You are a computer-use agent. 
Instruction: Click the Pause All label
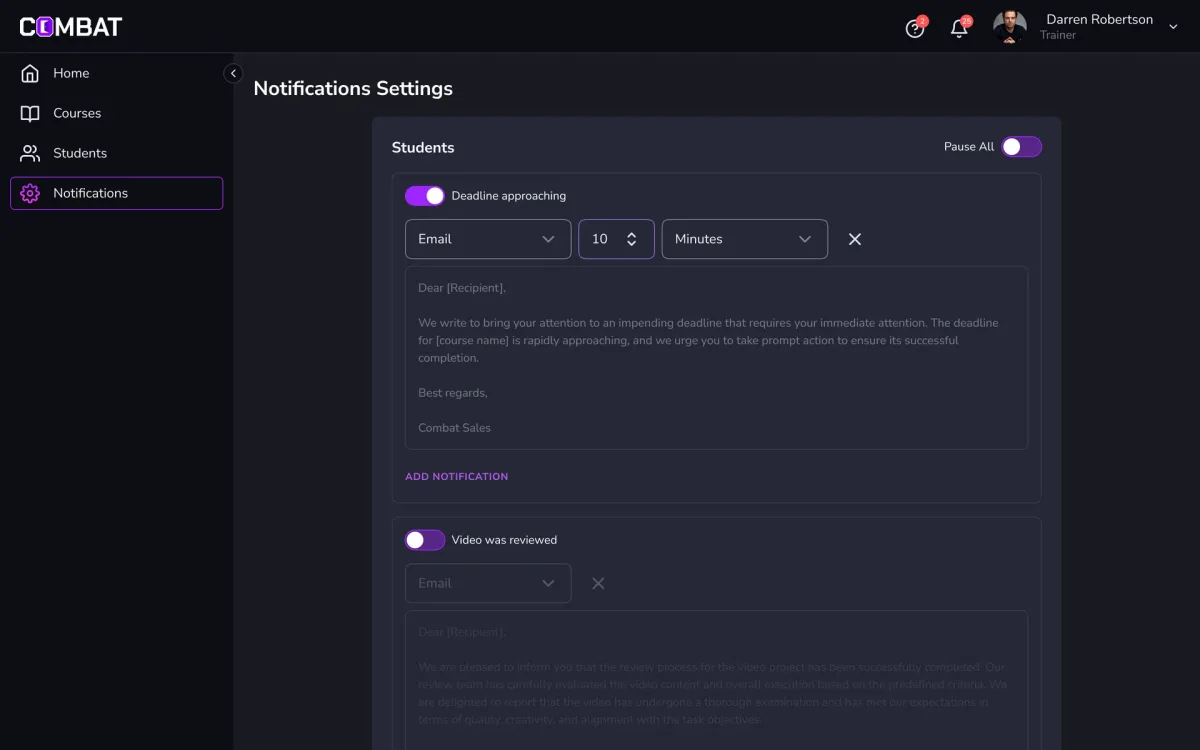coord(969,147)
